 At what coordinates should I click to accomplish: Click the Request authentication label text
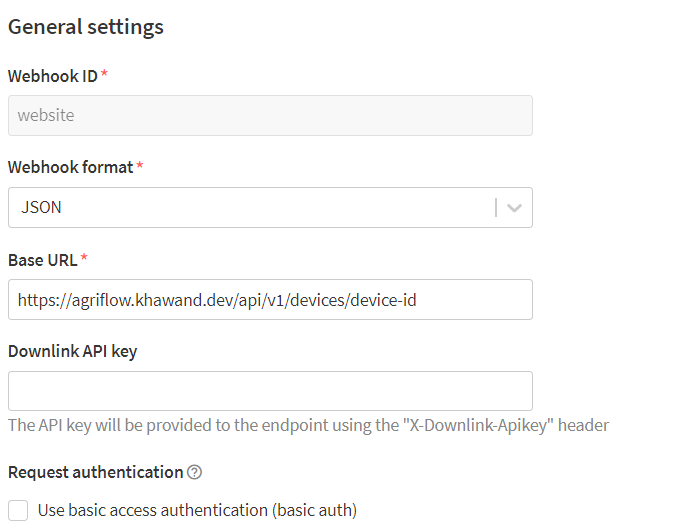(95, 472)
